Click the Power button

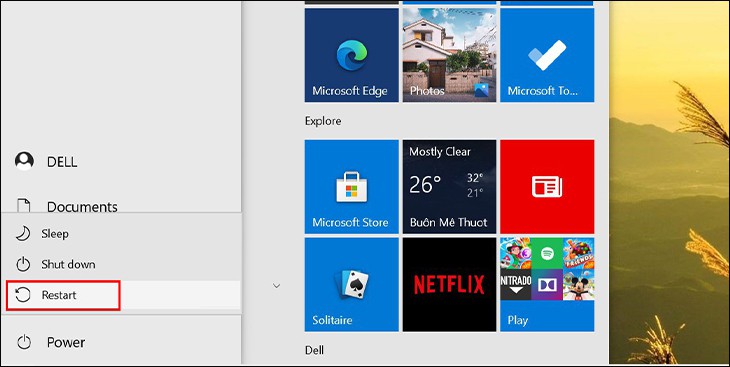(x=121, y=342)
